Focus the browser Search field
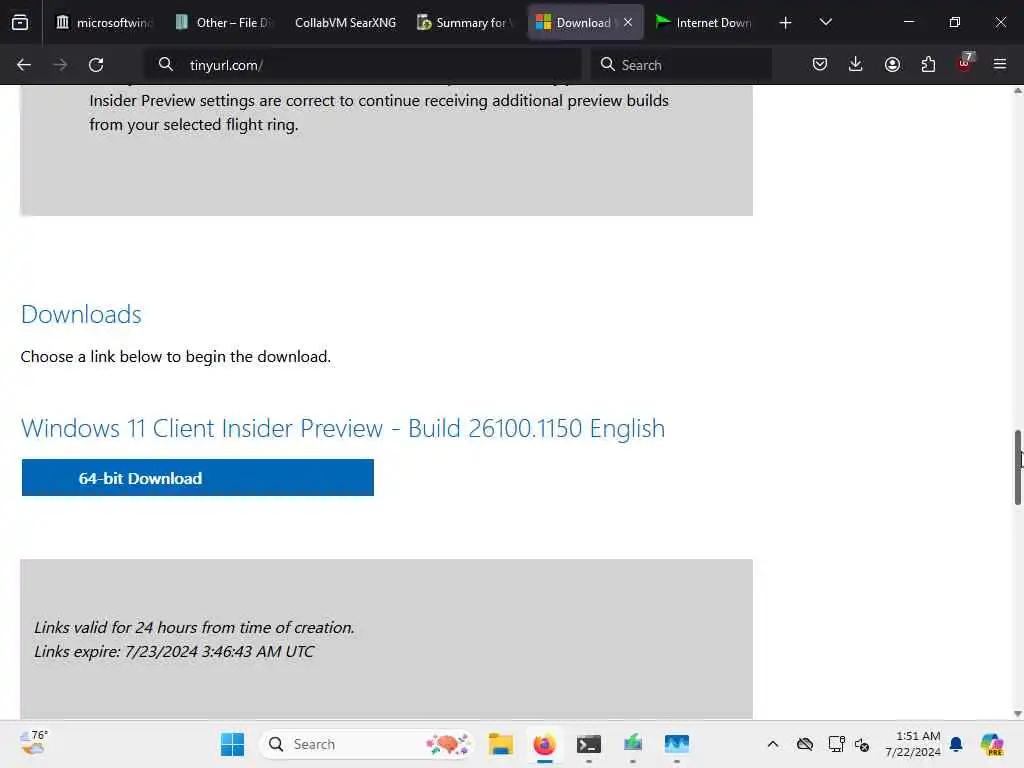1024x768 pixels. click(680, 65)
